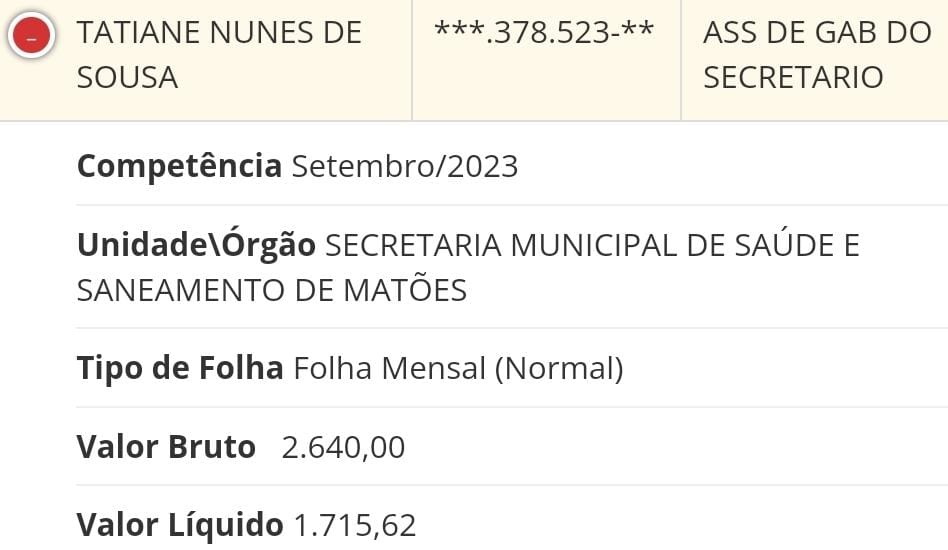948x550 pixels.
Task: Click the divider between name and CPF columns
Action: [x=412, y=60]
